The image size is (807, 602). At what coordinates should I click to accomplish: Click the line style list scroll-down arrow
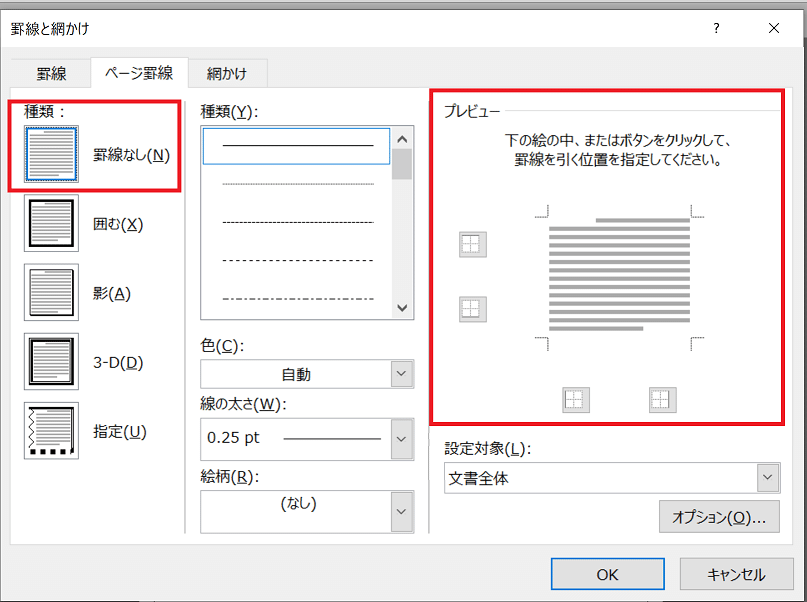402,308
